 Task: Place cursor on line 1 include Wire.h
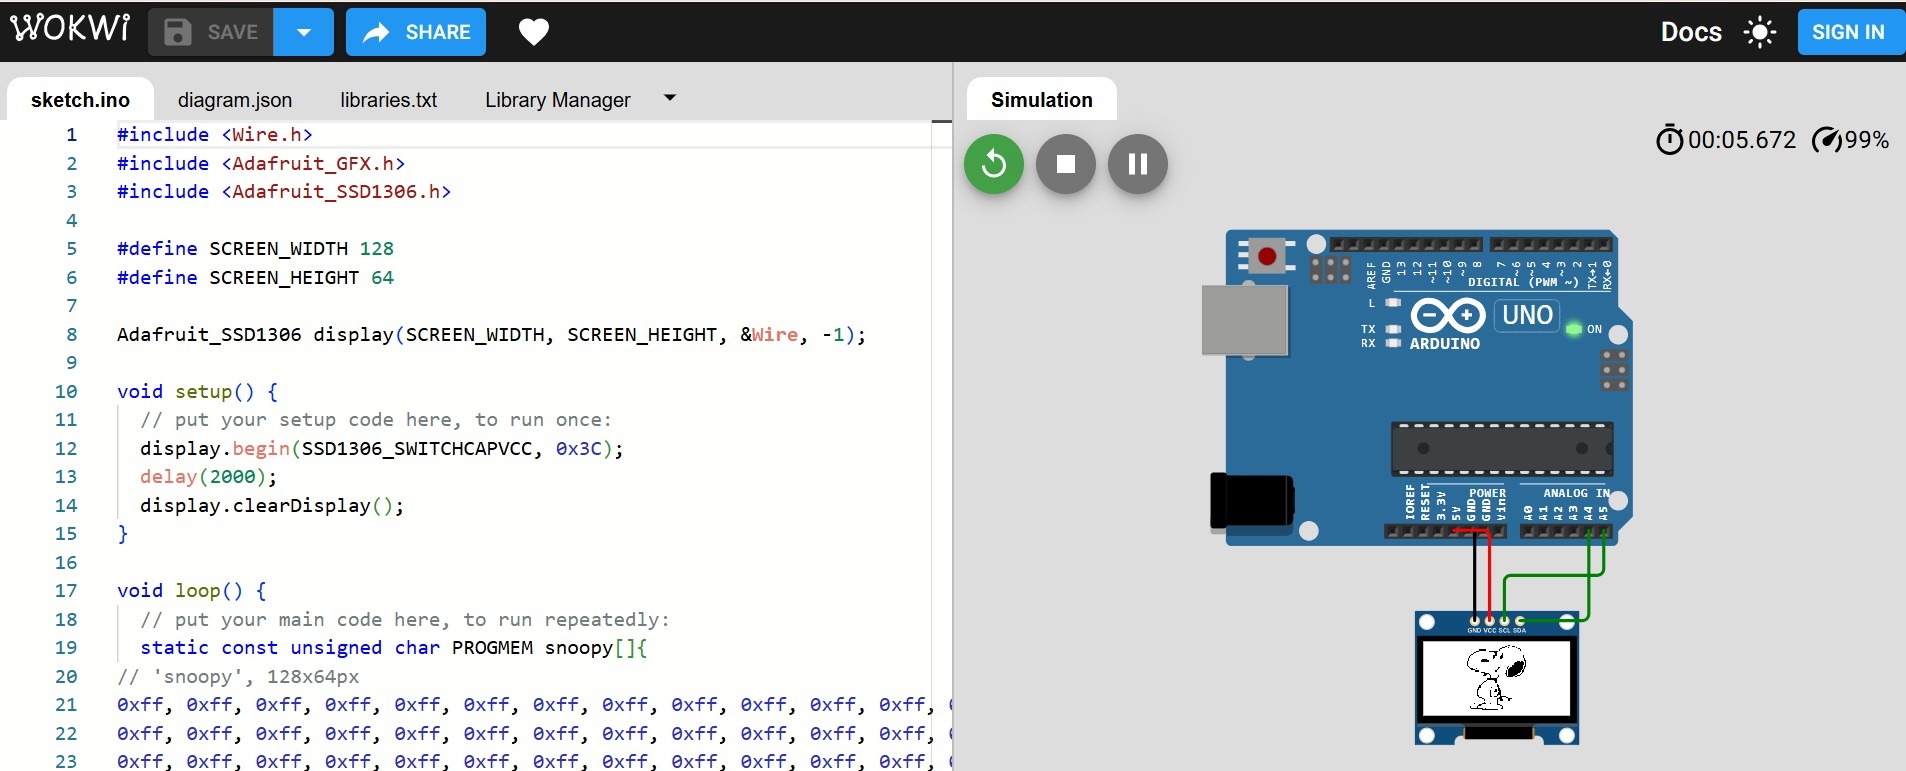tap(215, 134)
